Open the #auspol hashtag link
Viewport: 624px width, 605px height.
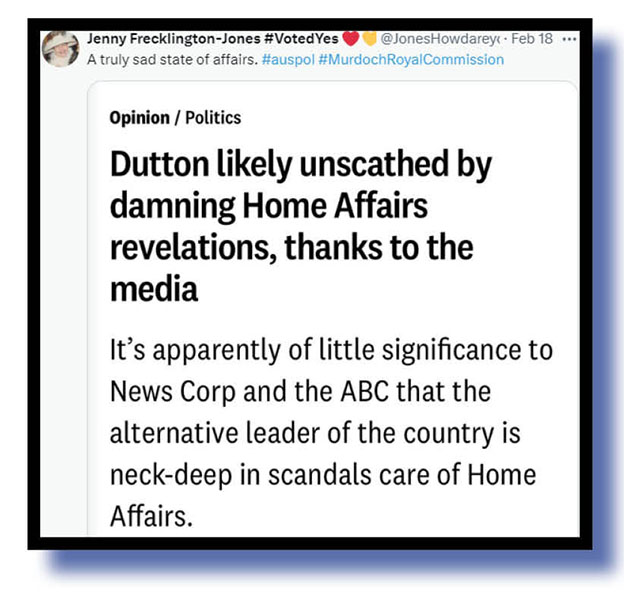point(288,60)
